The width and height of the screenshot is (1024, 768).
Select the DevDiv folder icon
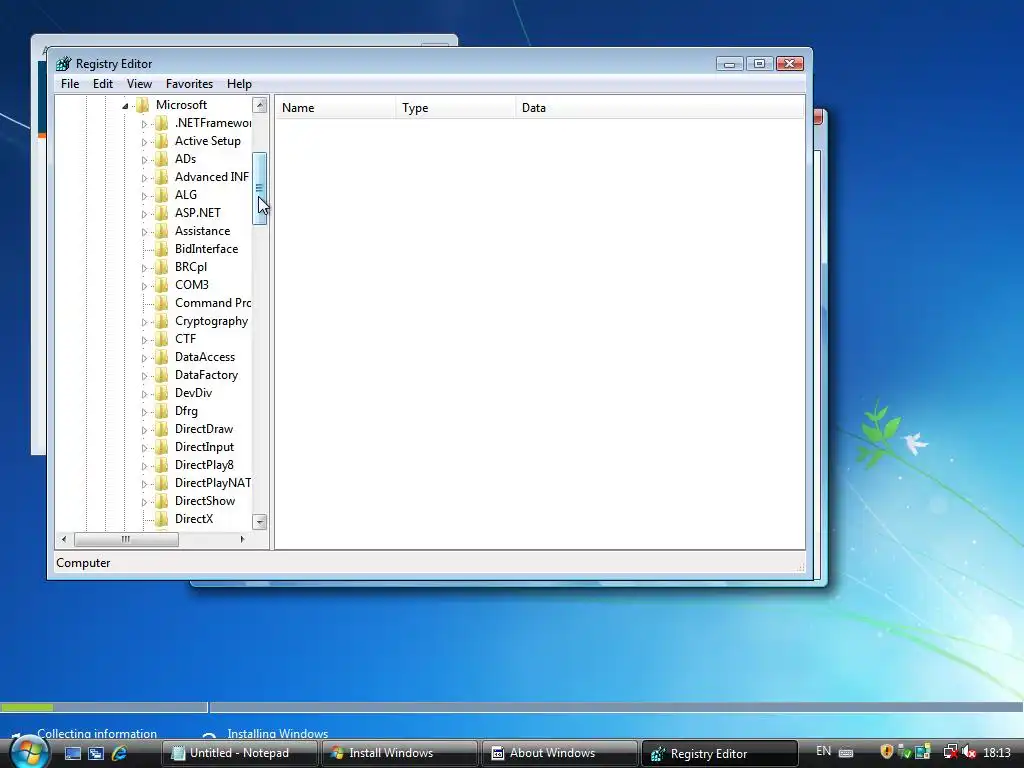[161, 393]
